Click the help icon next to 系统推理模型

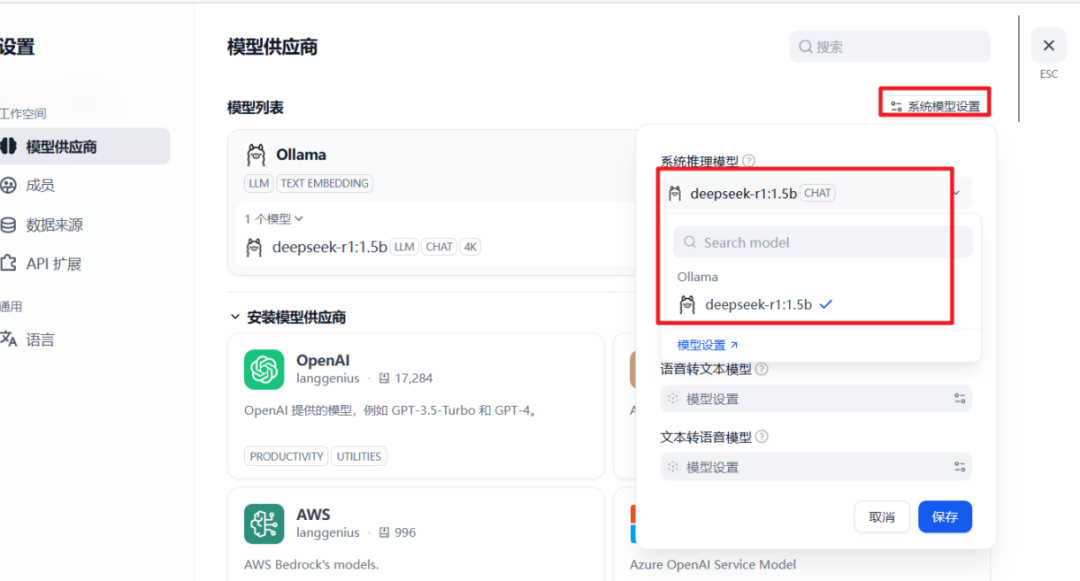[x=749, y=160]
